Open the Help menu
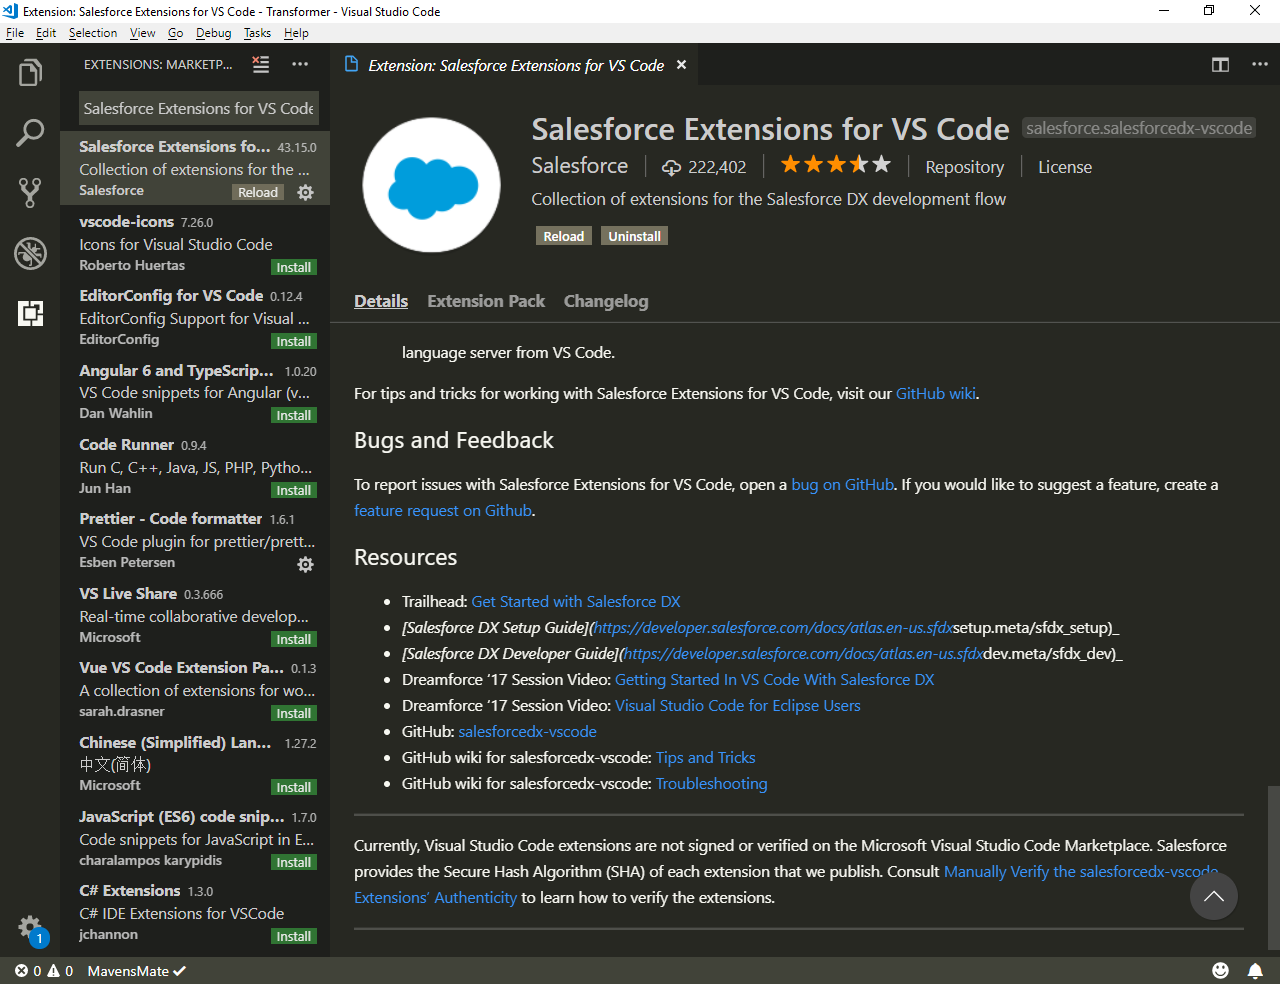This screenshot has height=984, width=1280. (296, 33)
